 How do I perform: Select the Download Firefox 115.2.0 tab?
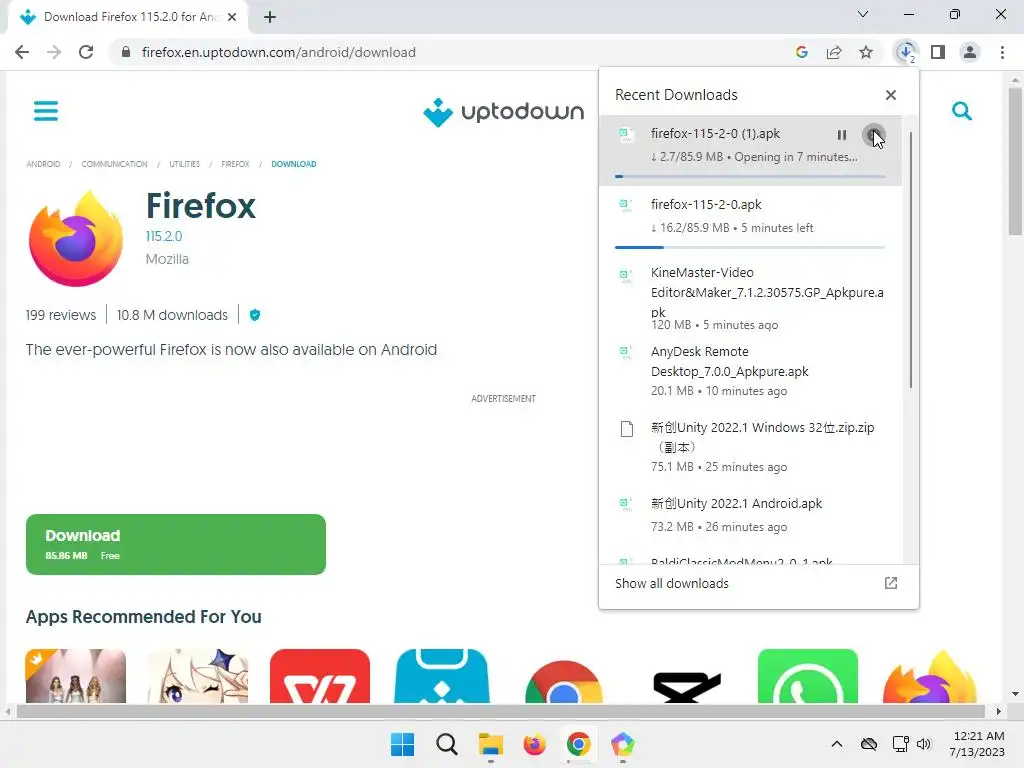tap(129, 17)
